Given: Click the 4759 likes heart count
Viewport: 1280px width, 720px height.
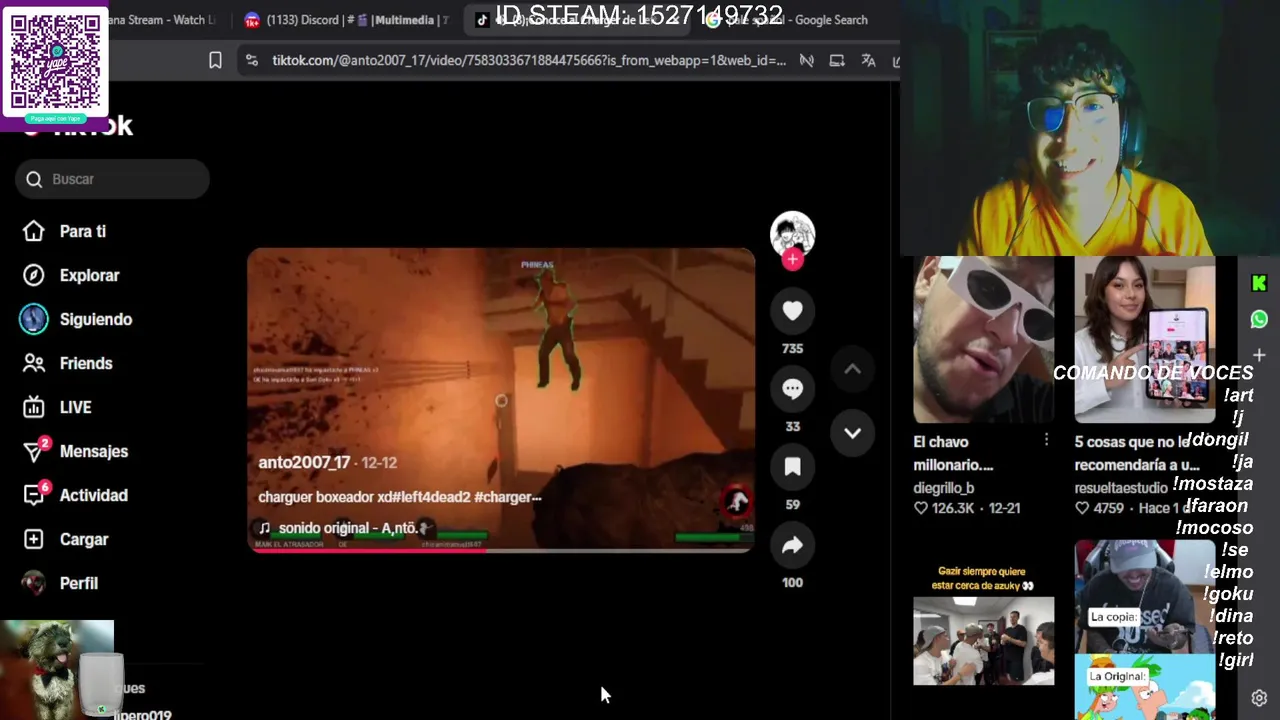Looking at the screenshot, I should click(x=1100, y=508).
